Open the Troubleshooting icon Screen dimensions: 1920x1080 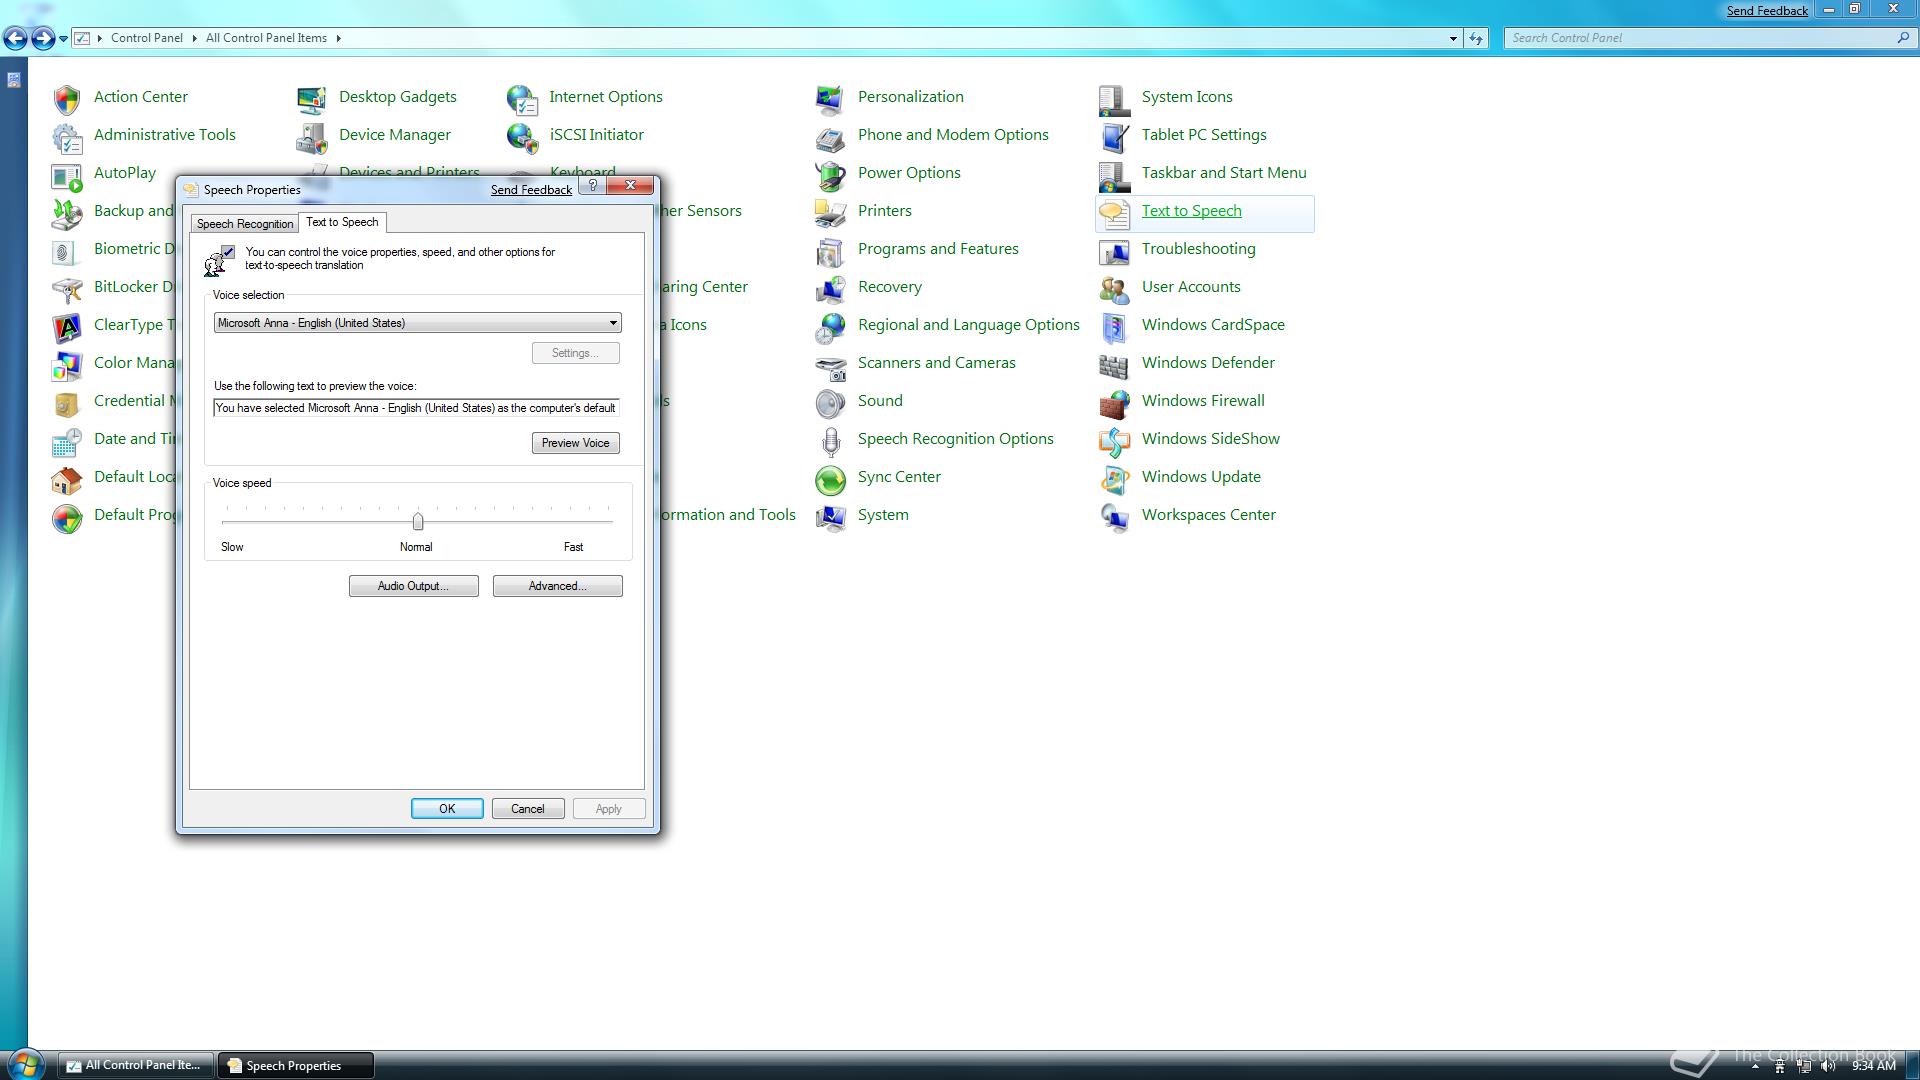pos(1115,251)
